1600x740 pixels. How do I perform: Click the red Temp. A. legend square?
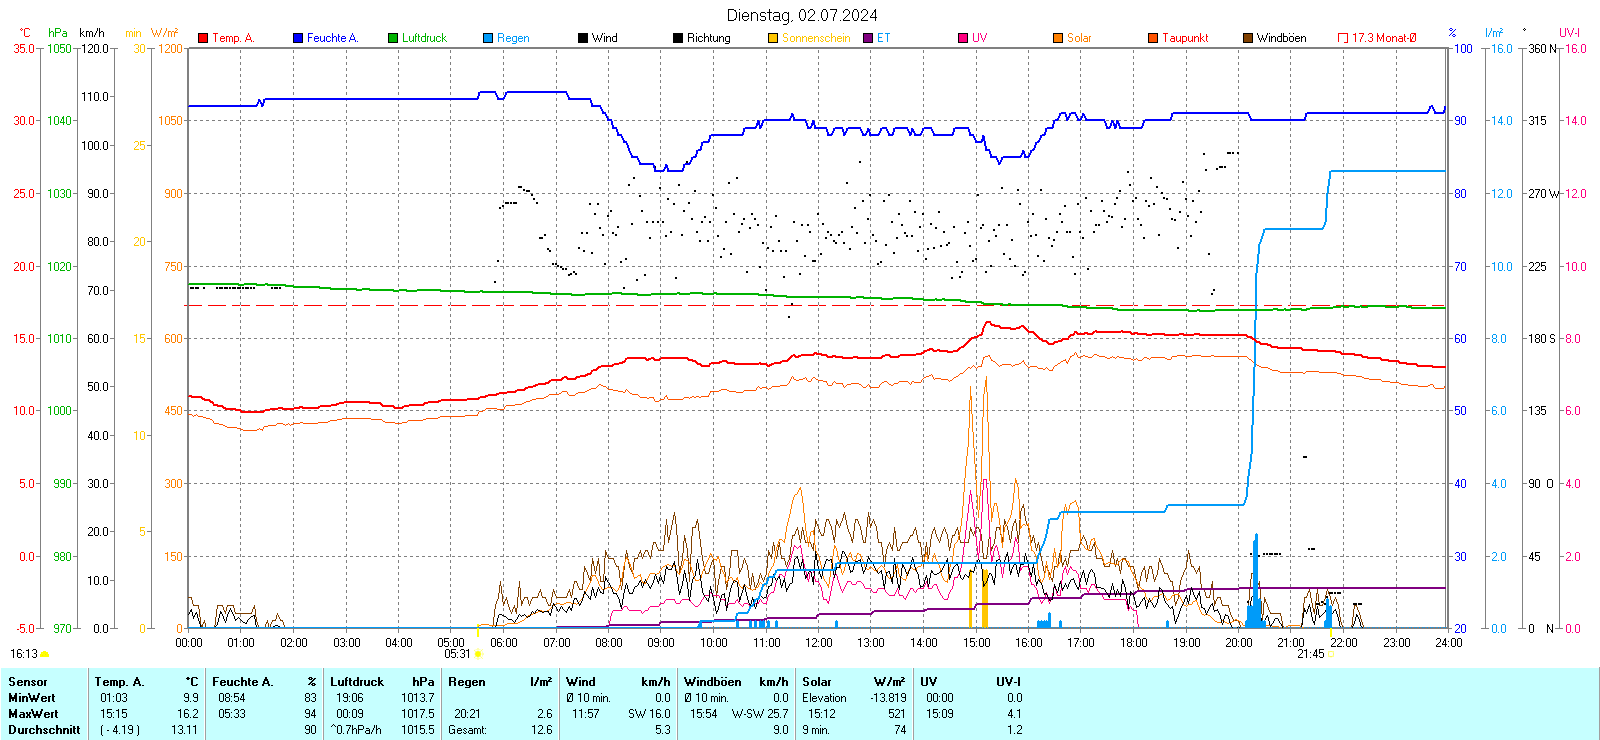(203, 38)
